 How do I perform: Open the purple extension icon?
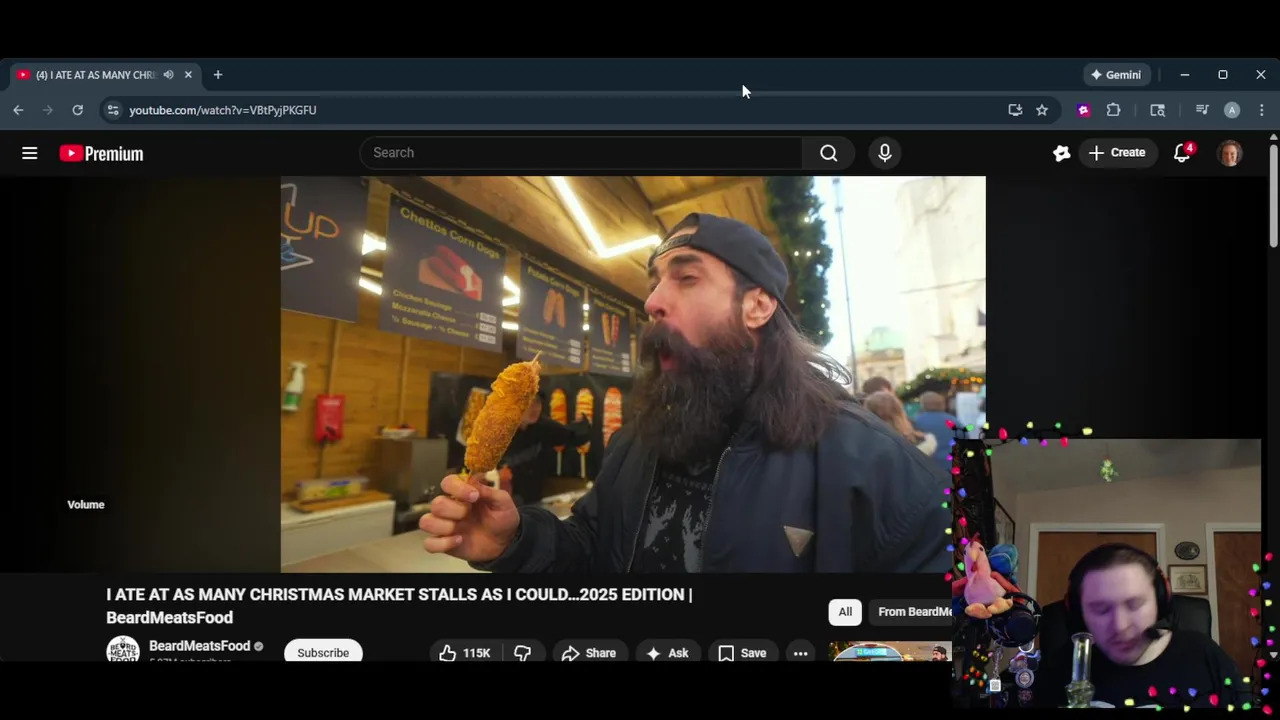coord(1084,110)
